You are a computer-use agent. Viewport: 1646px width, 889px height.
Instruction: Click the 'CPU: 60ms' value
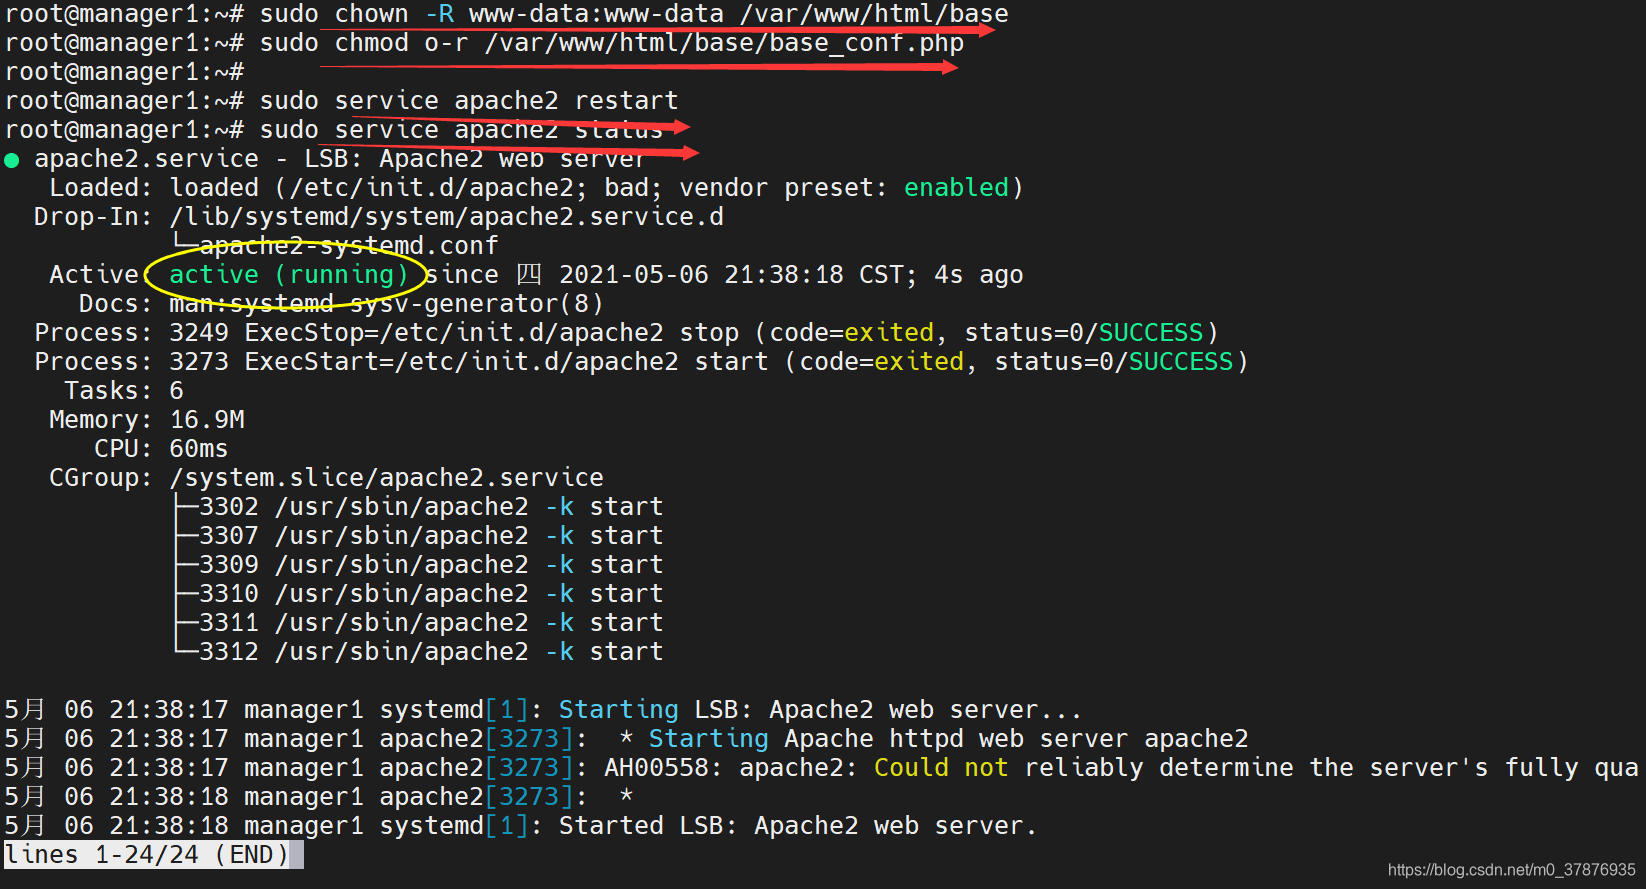pyautogui.click(x=198, y=449)
